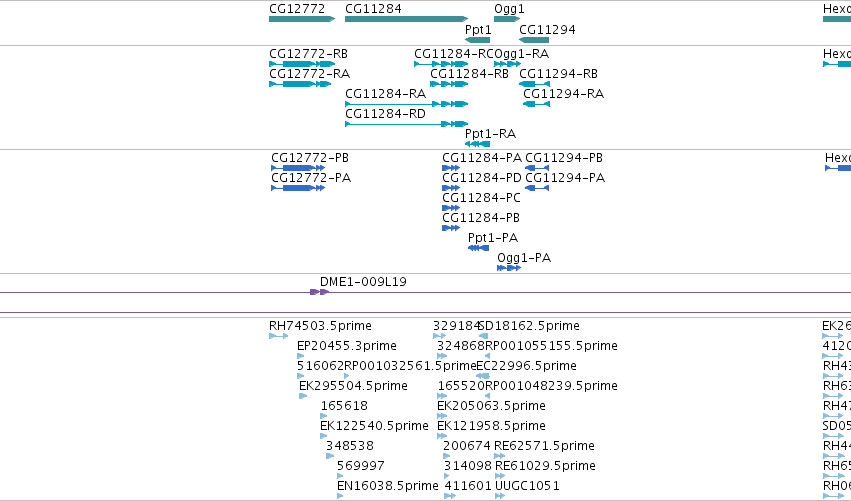Click EST RE61029.5prime

tap(500, 477)
